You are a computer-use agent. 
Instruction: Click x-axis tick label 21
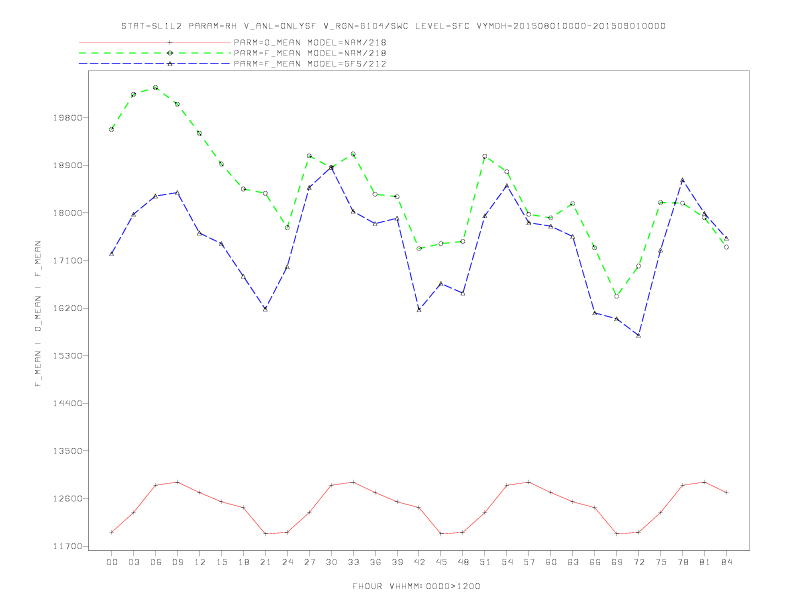click(x=265, y=562)
